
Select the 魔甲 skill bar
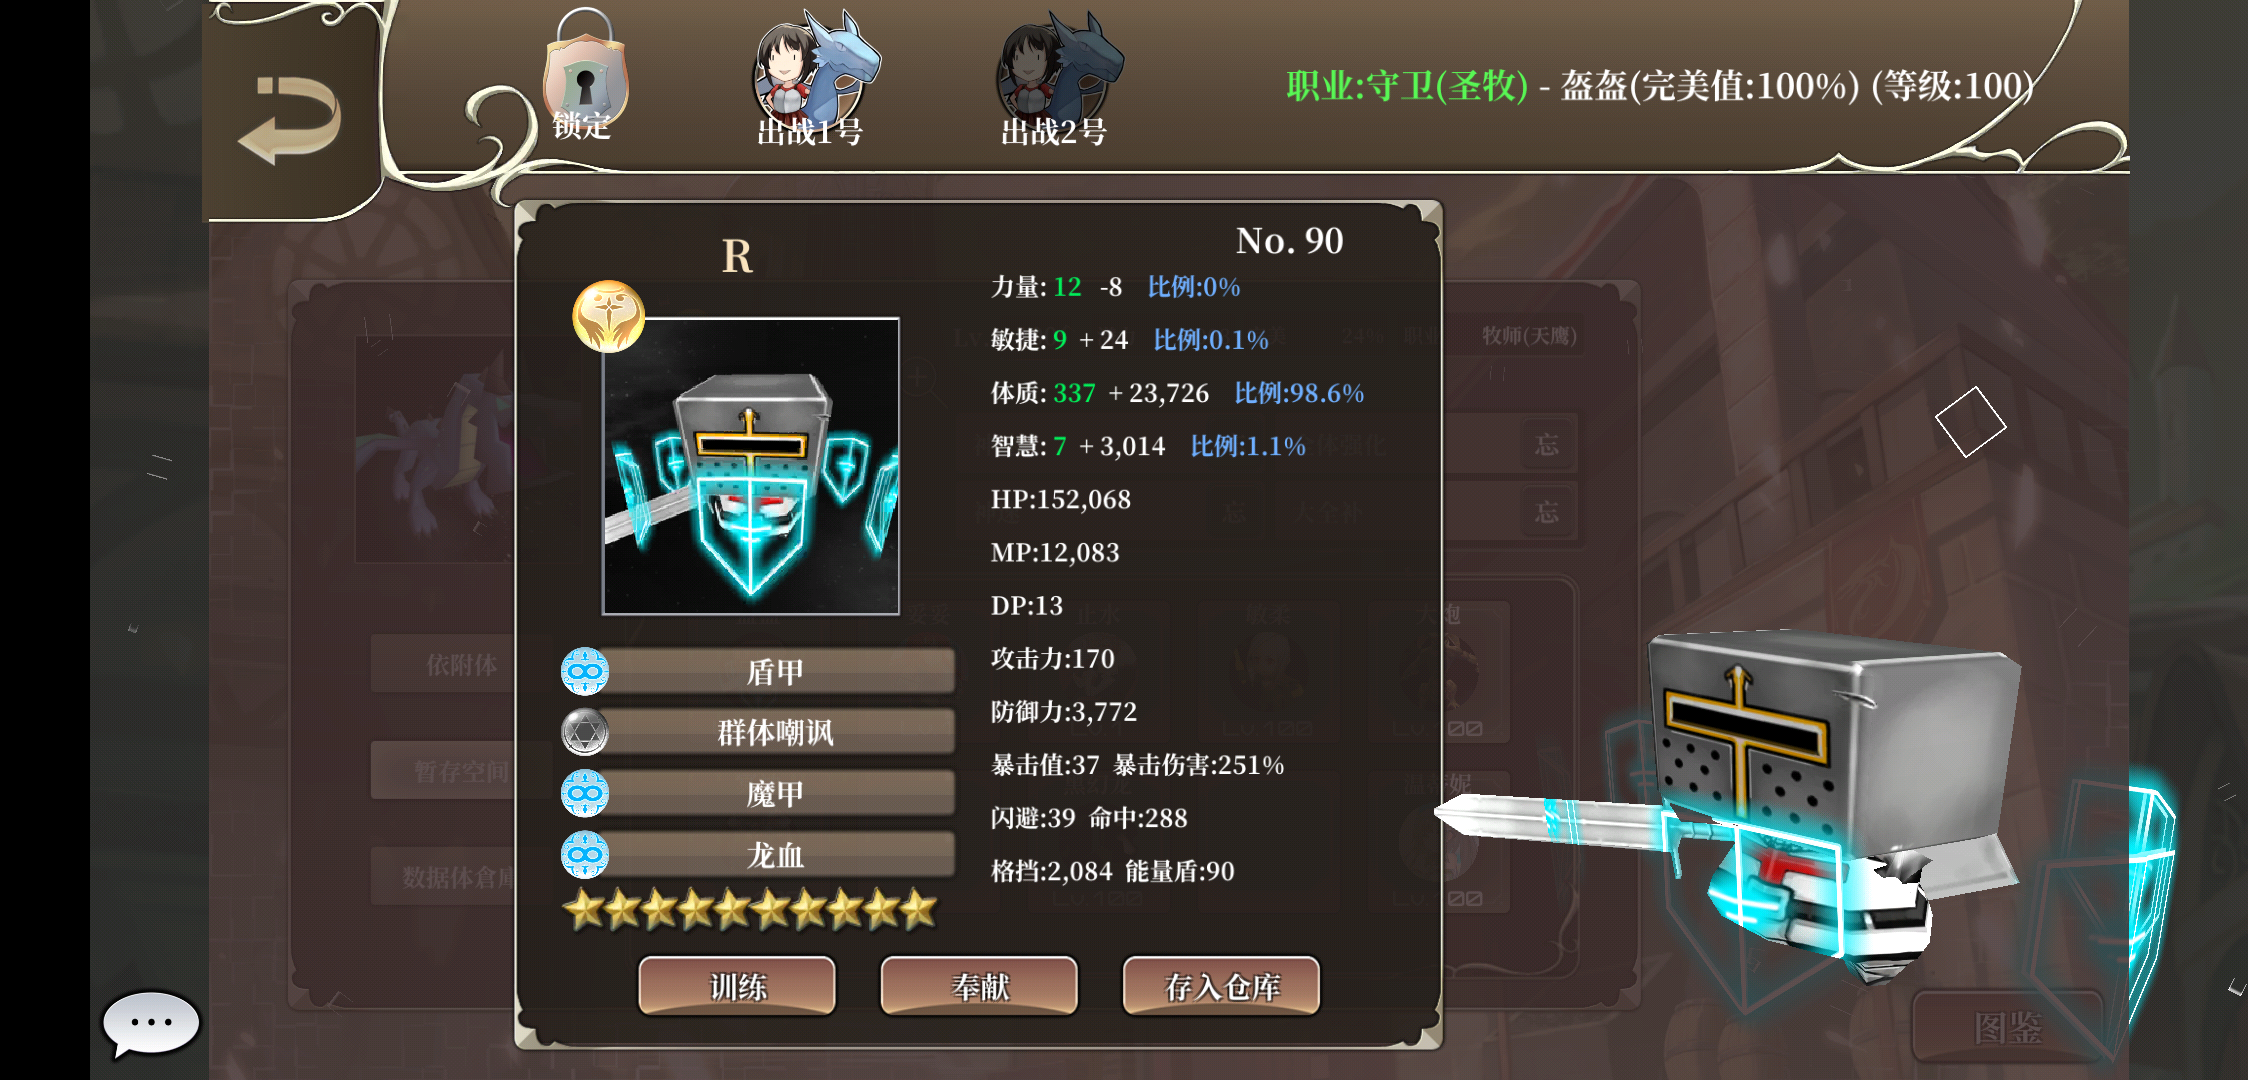pos(776,793)
